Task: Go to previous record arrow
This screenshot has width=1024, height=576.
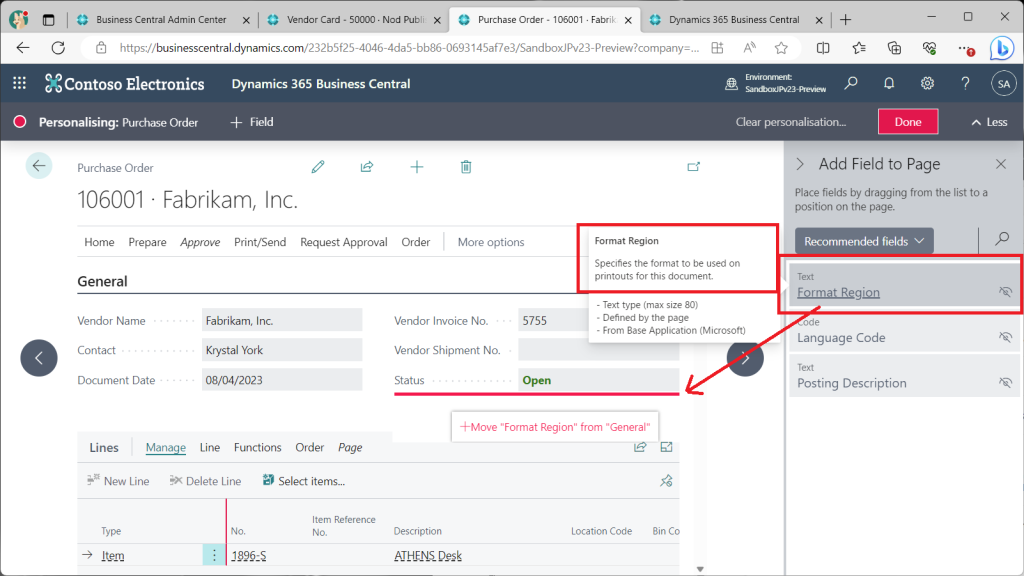Action: [x=39, y=358]
